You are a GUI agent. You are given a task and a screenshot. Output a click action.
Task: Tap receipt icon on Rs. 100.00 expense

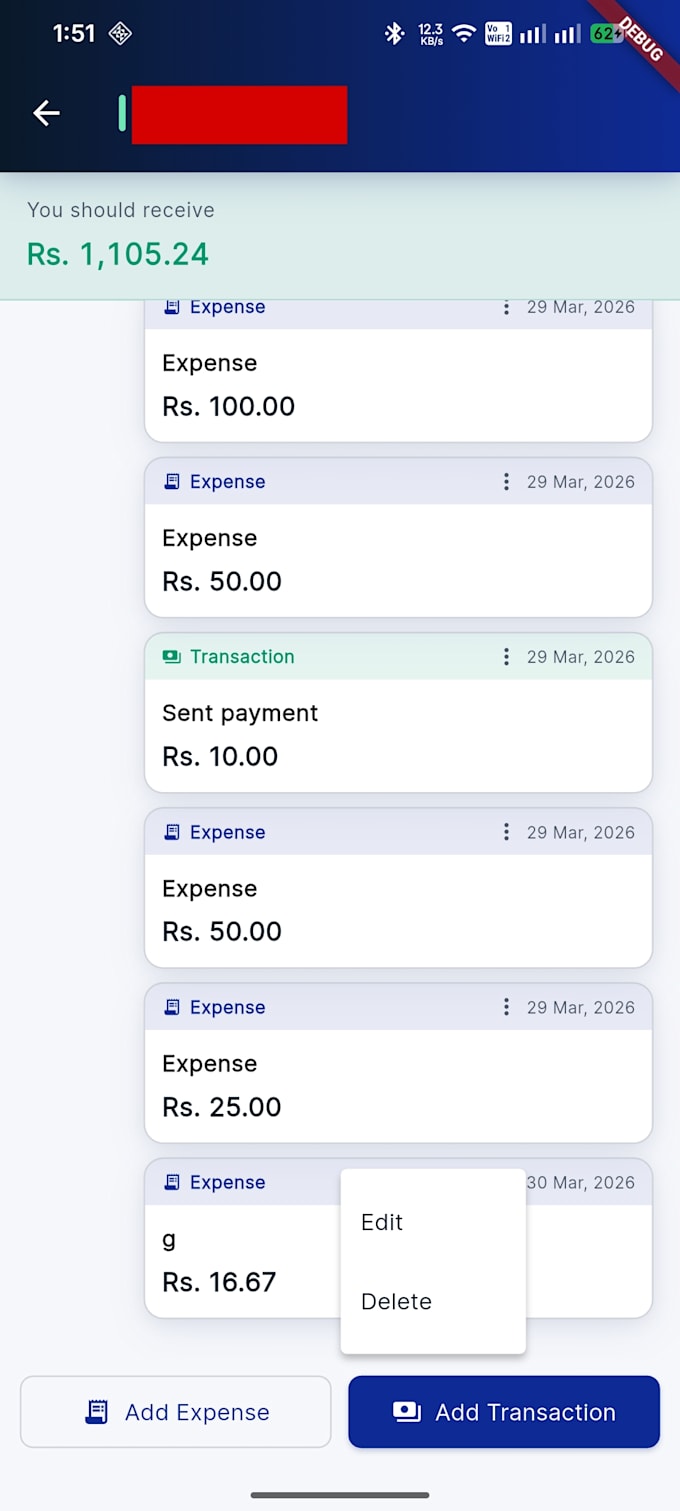click(171, 307)
